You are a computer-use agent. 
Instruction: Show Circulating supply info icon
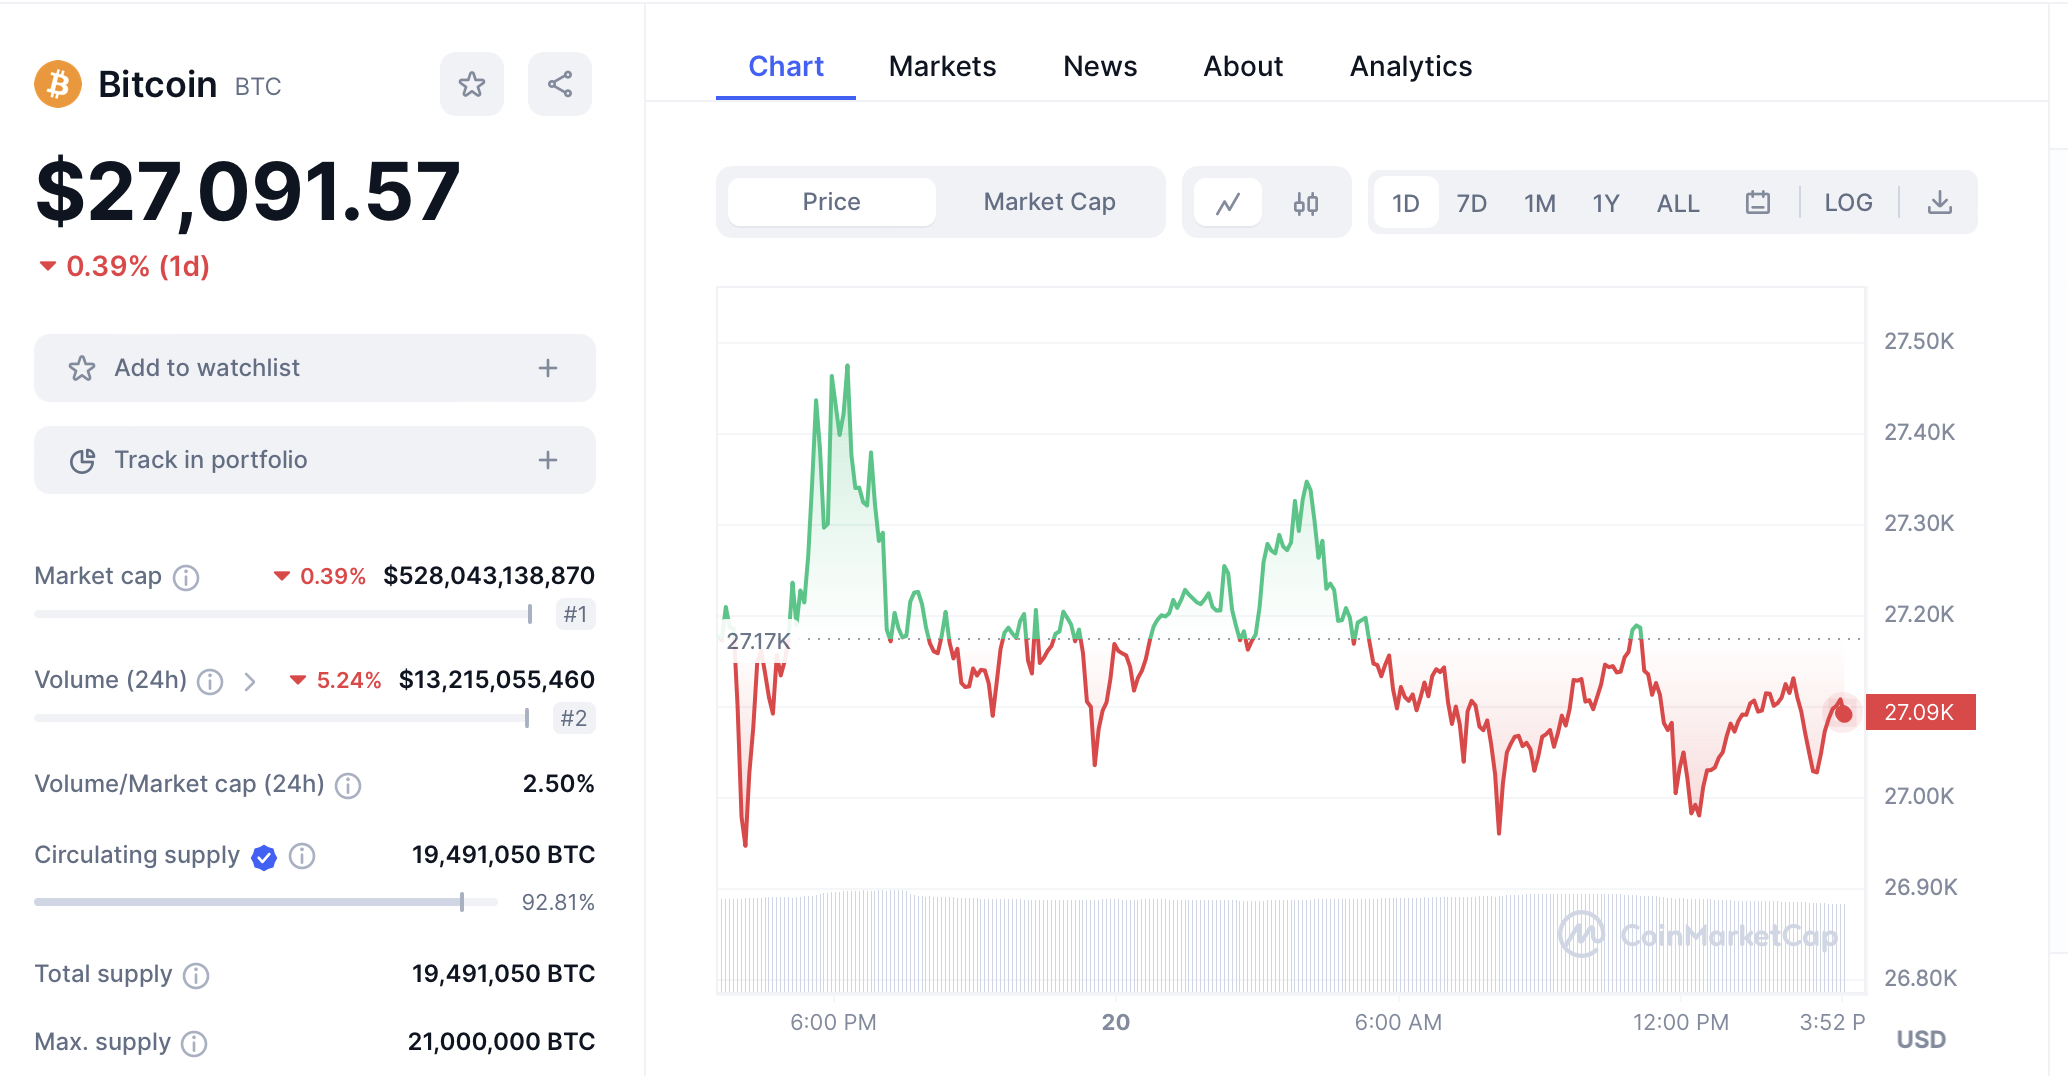[302, 856]
